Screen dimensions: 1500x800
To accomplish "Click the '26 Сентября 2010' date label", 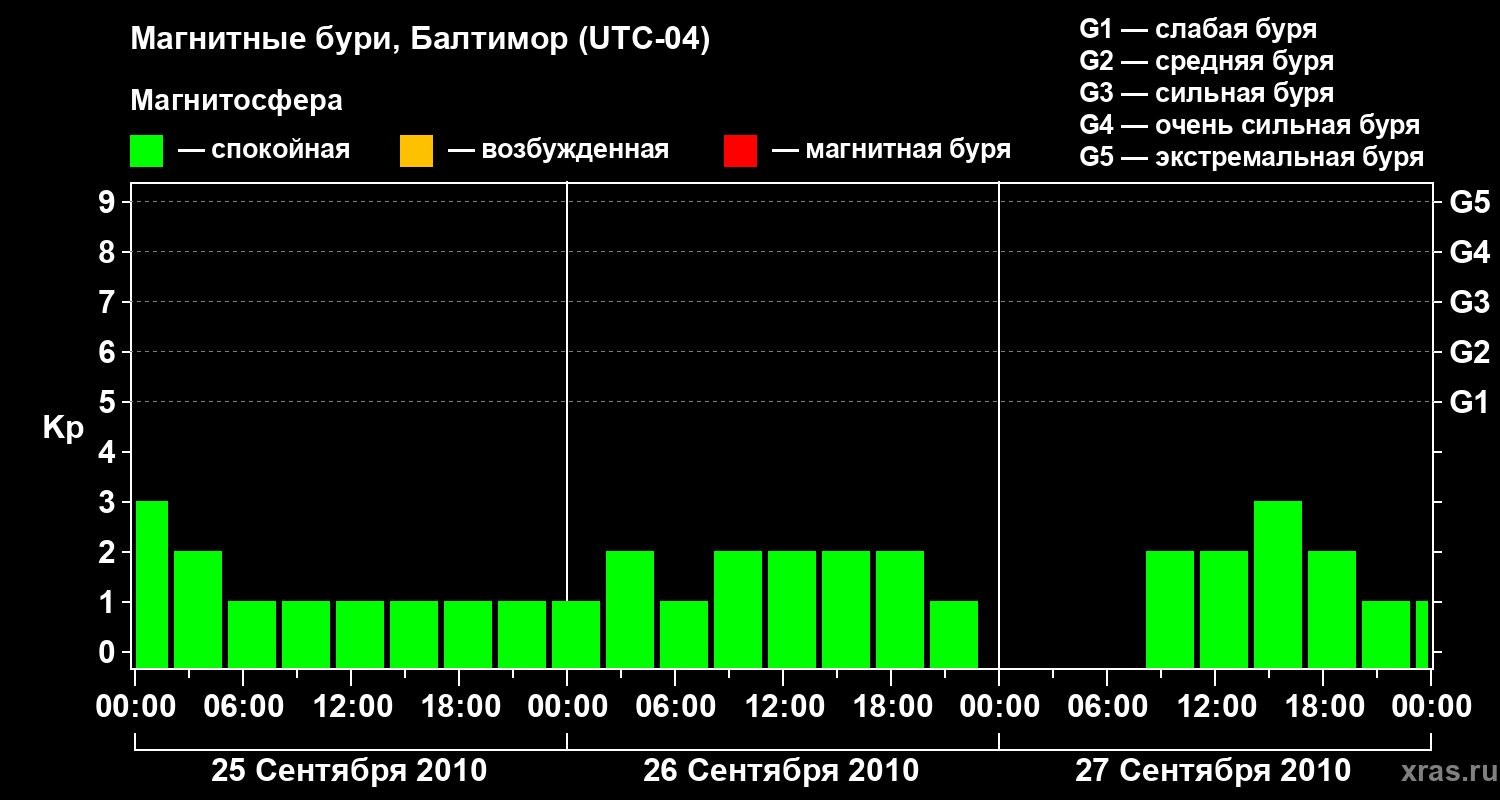I will point(781,771).
